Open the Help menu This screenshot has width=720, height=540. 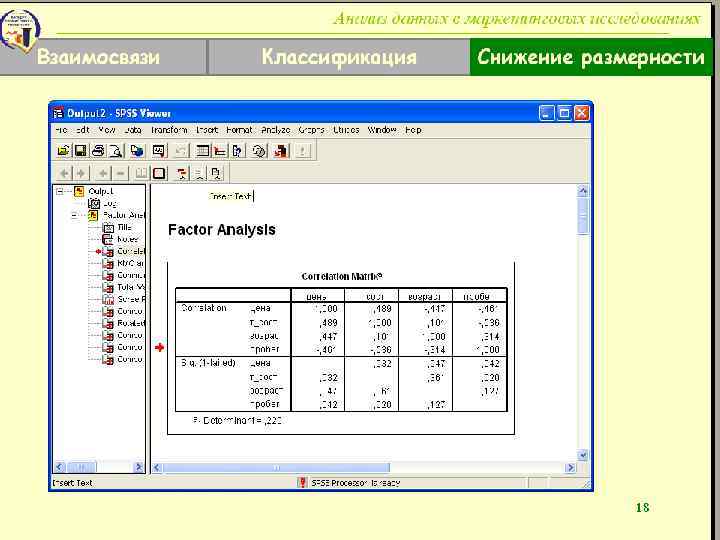(x=413, y=130)
